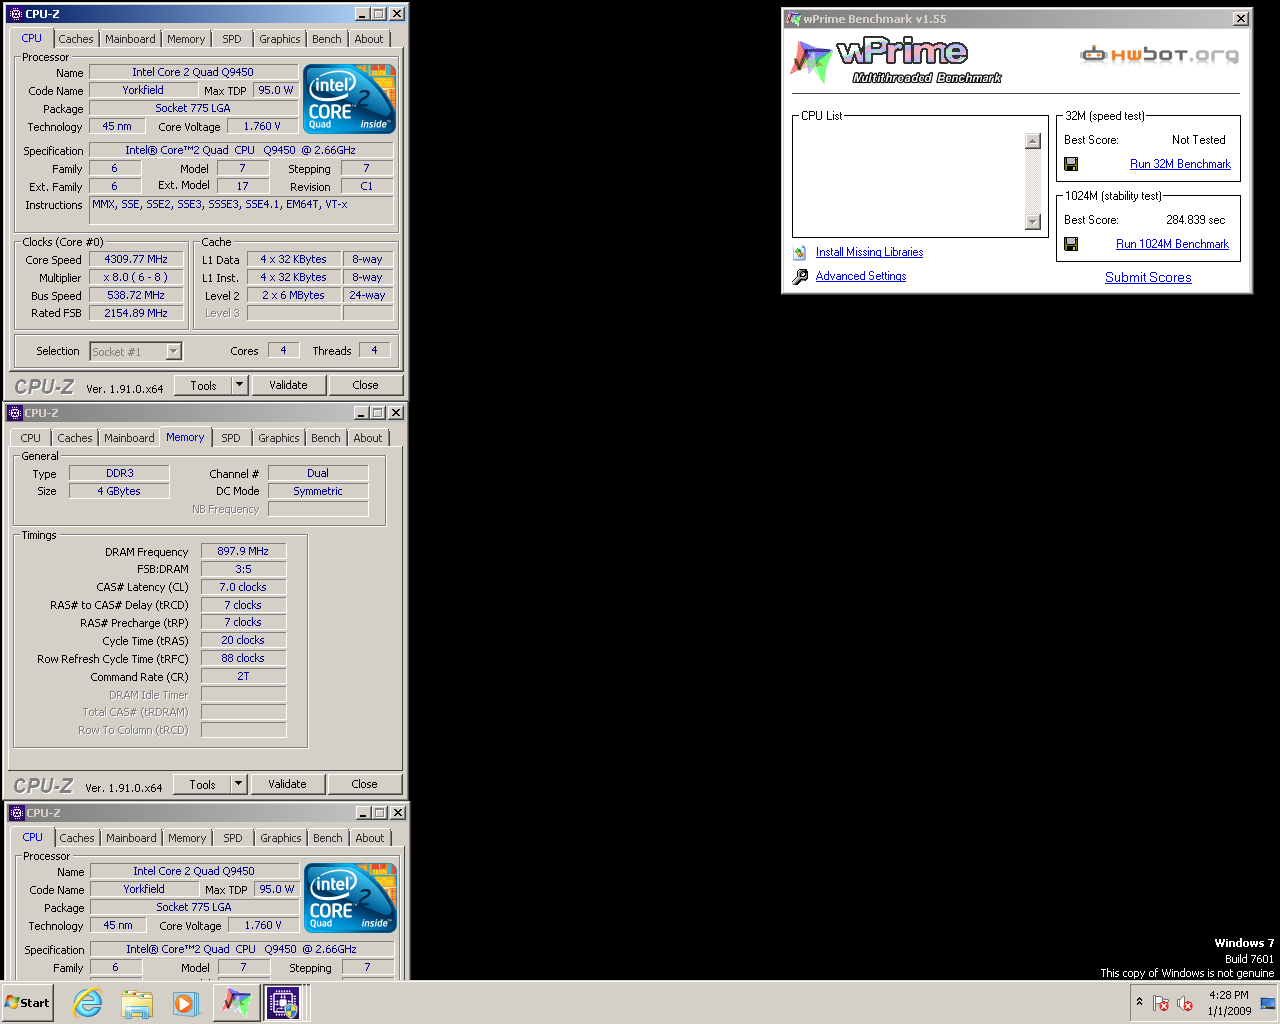Run the 32M Benchmark
Image resolution: width=1280 pixels, height=1024 pixels.
[x=1180, y=164]
